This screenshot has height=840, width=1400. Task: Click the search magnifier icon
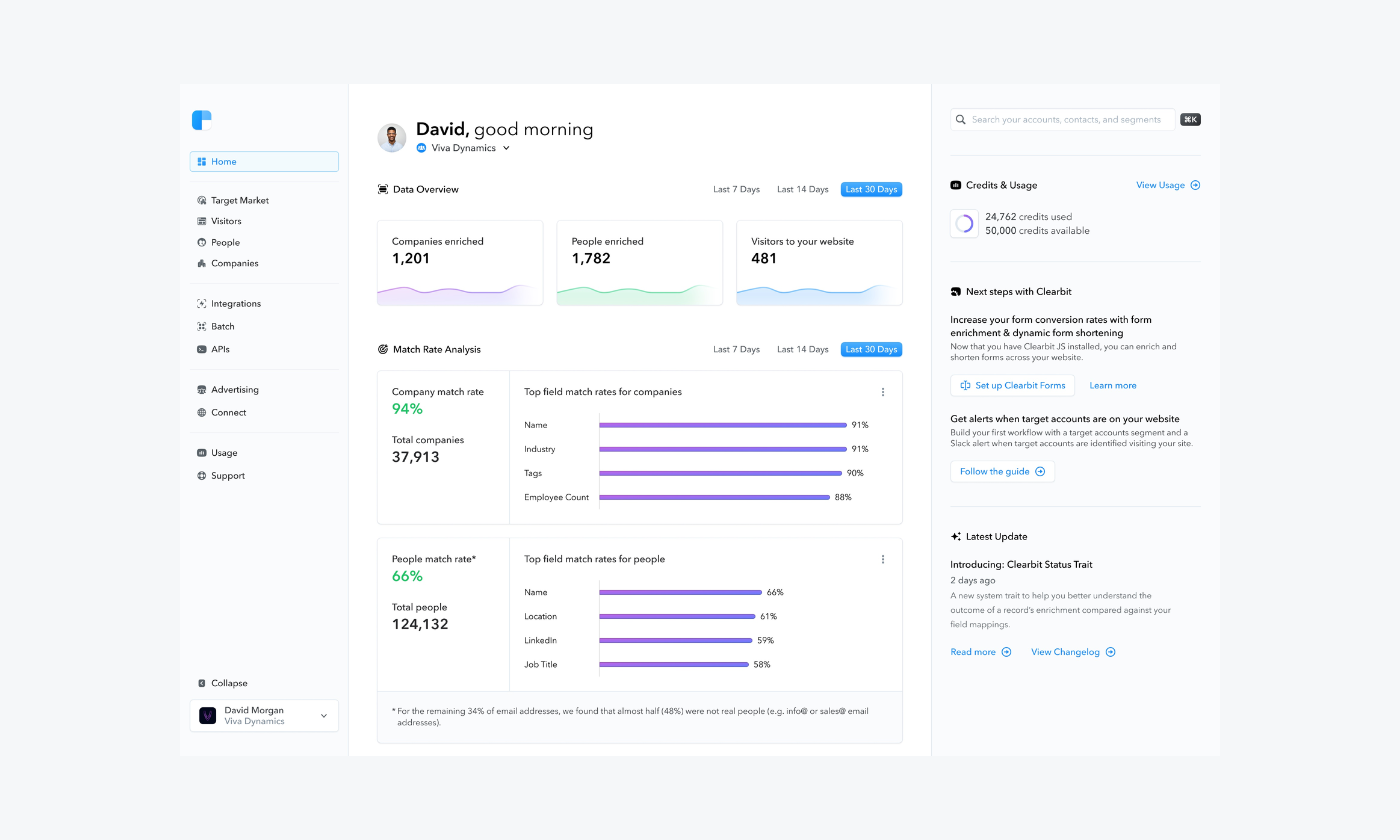(961, 119)
